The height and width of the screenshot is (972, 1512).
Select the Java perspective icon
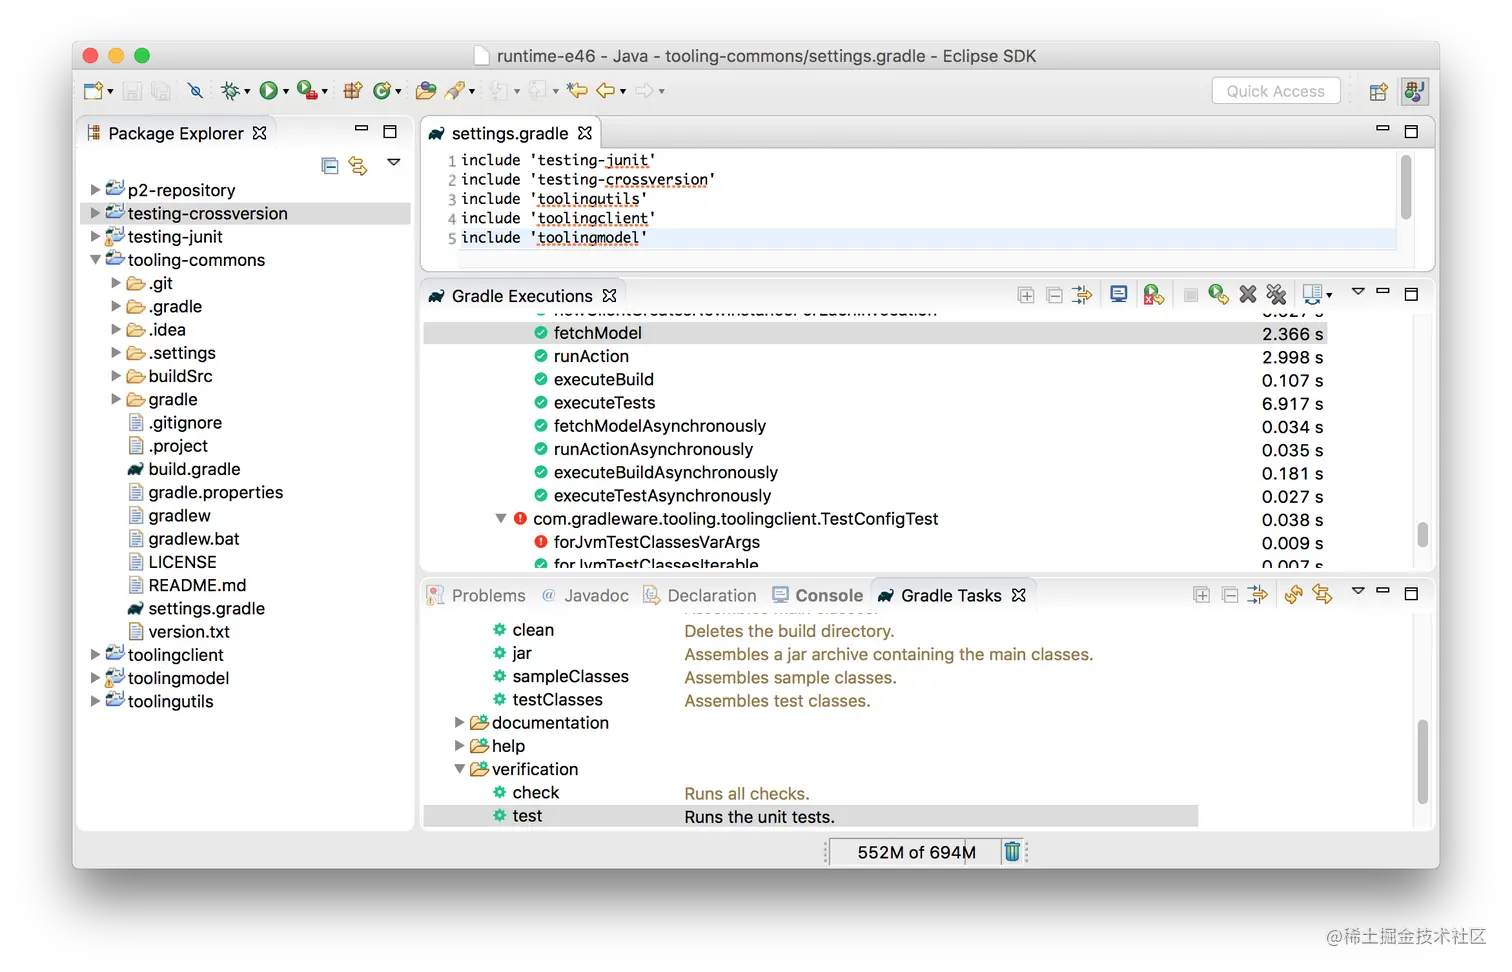click(1414, 91)
